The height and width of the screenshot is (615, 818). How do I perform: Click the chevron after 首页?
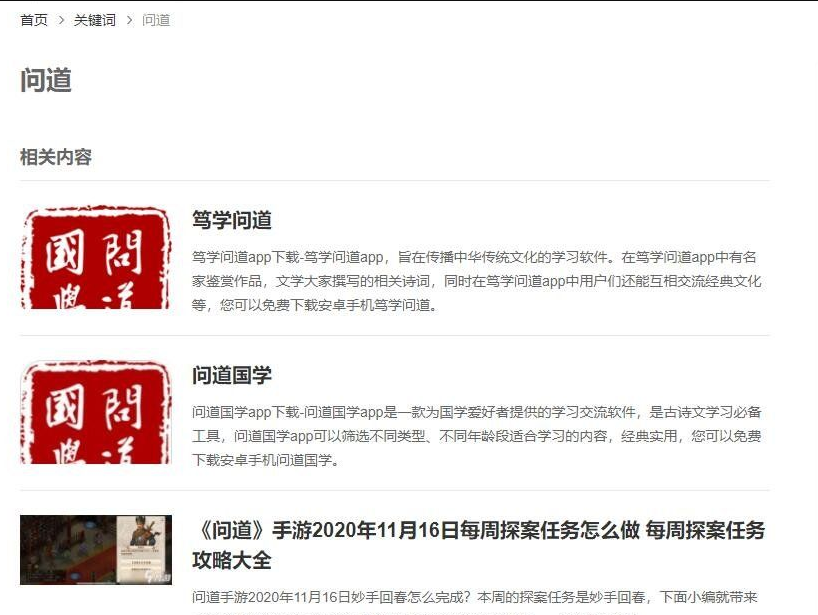coord(61,20)
